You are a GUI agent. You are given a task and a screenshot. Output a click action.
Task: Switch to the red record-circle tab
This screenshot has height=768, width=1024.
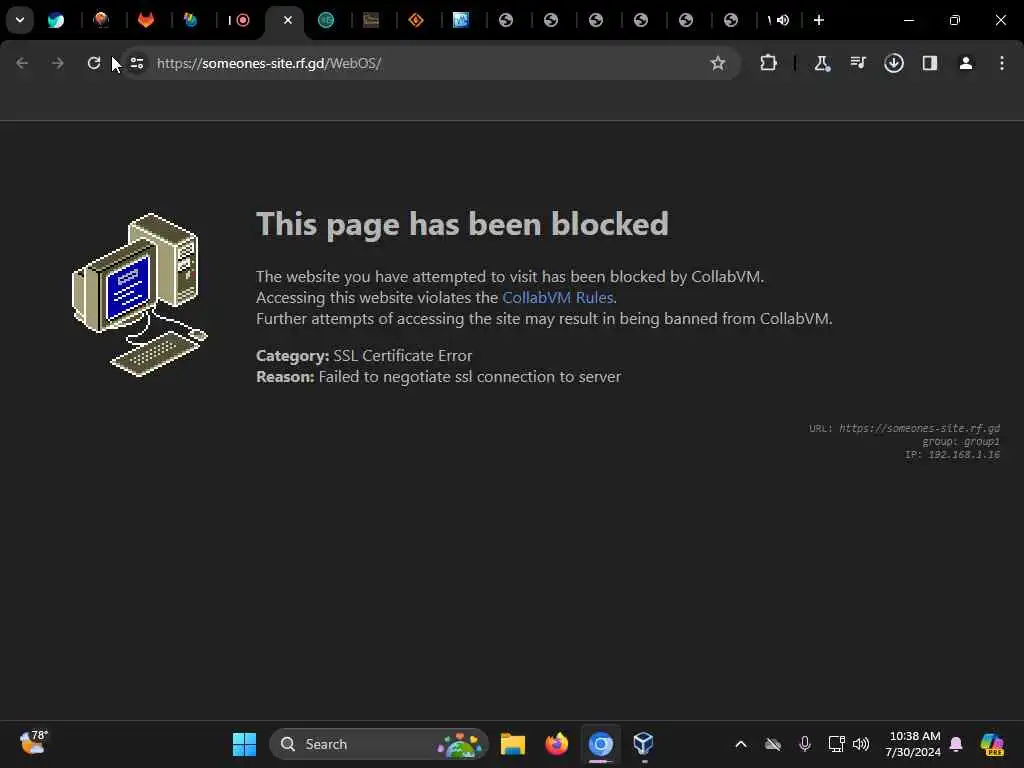click(x=243, y=20)
